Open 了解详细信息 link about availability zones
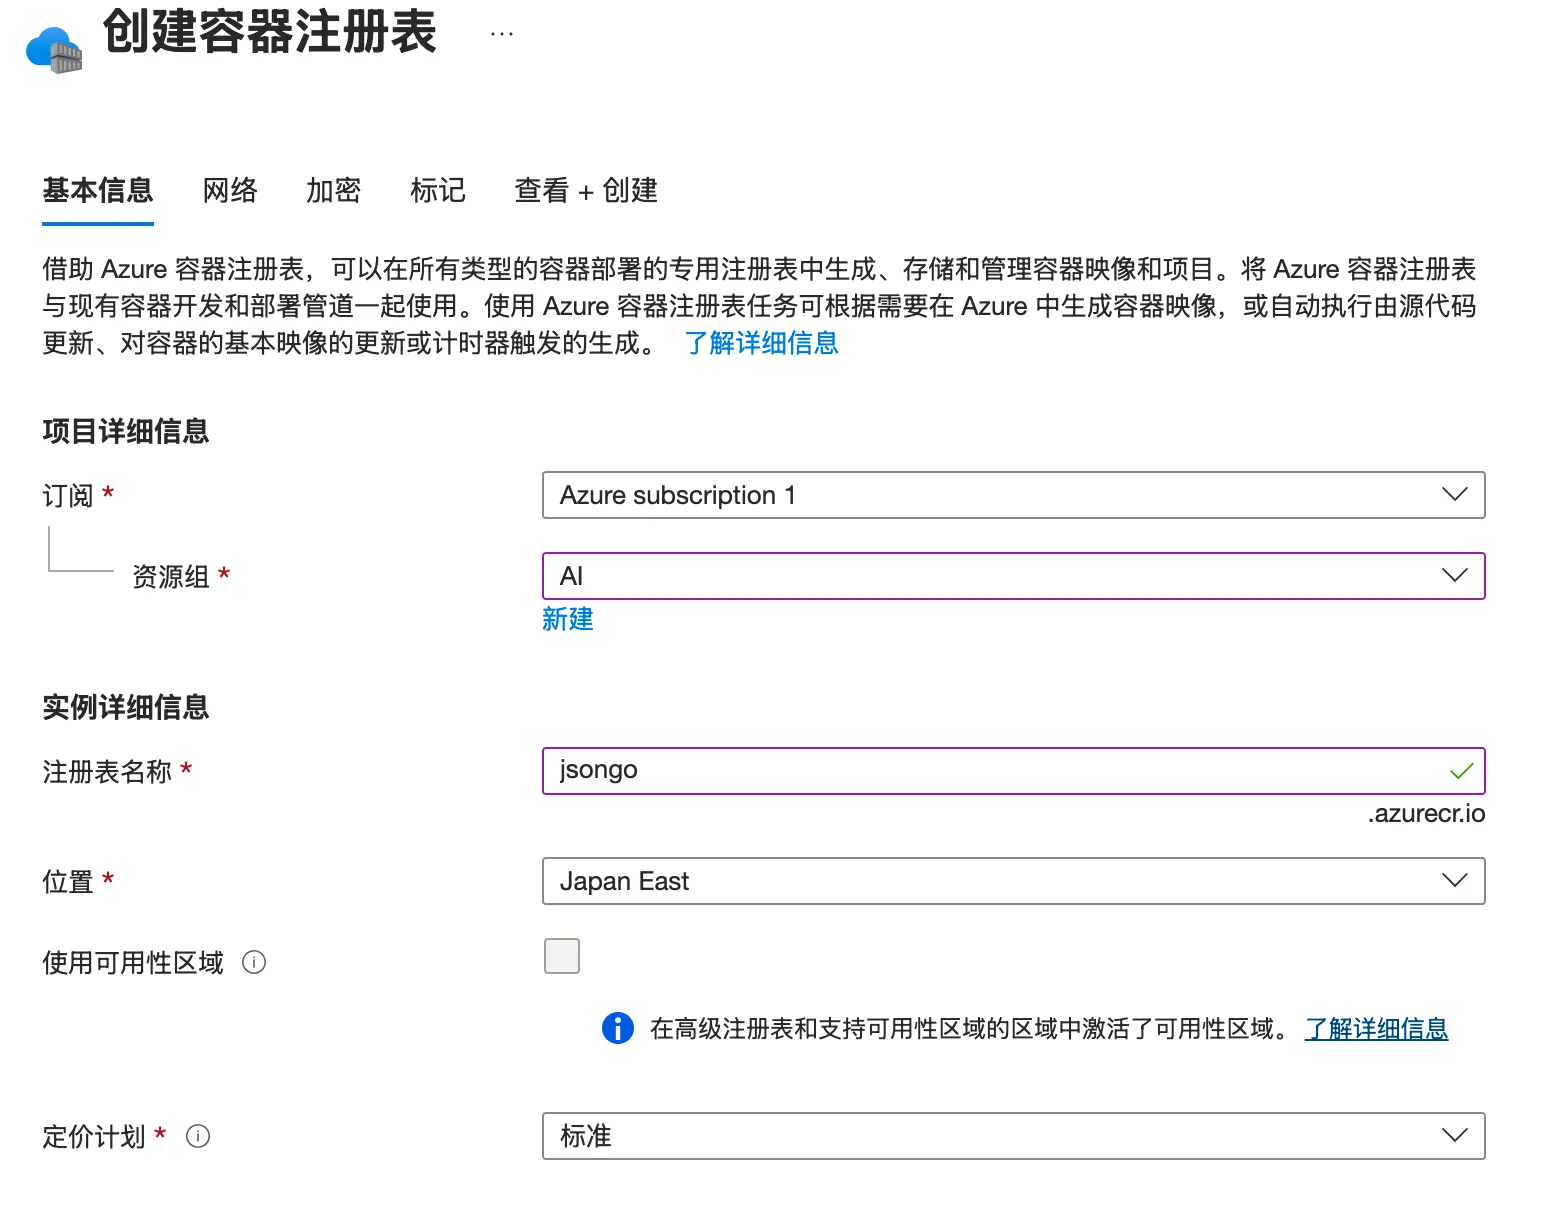 (1376, 1028)
